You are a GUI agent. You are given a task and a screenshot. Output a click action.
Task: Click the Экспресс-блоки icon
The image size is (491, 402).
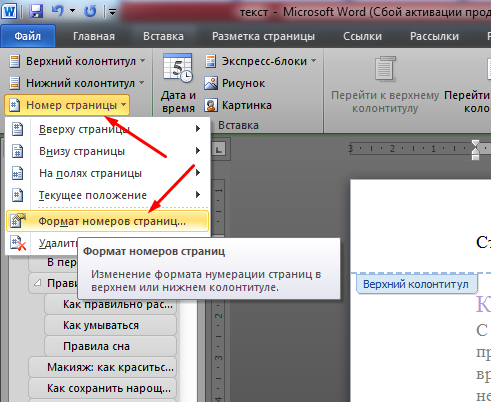pos(210,61)
